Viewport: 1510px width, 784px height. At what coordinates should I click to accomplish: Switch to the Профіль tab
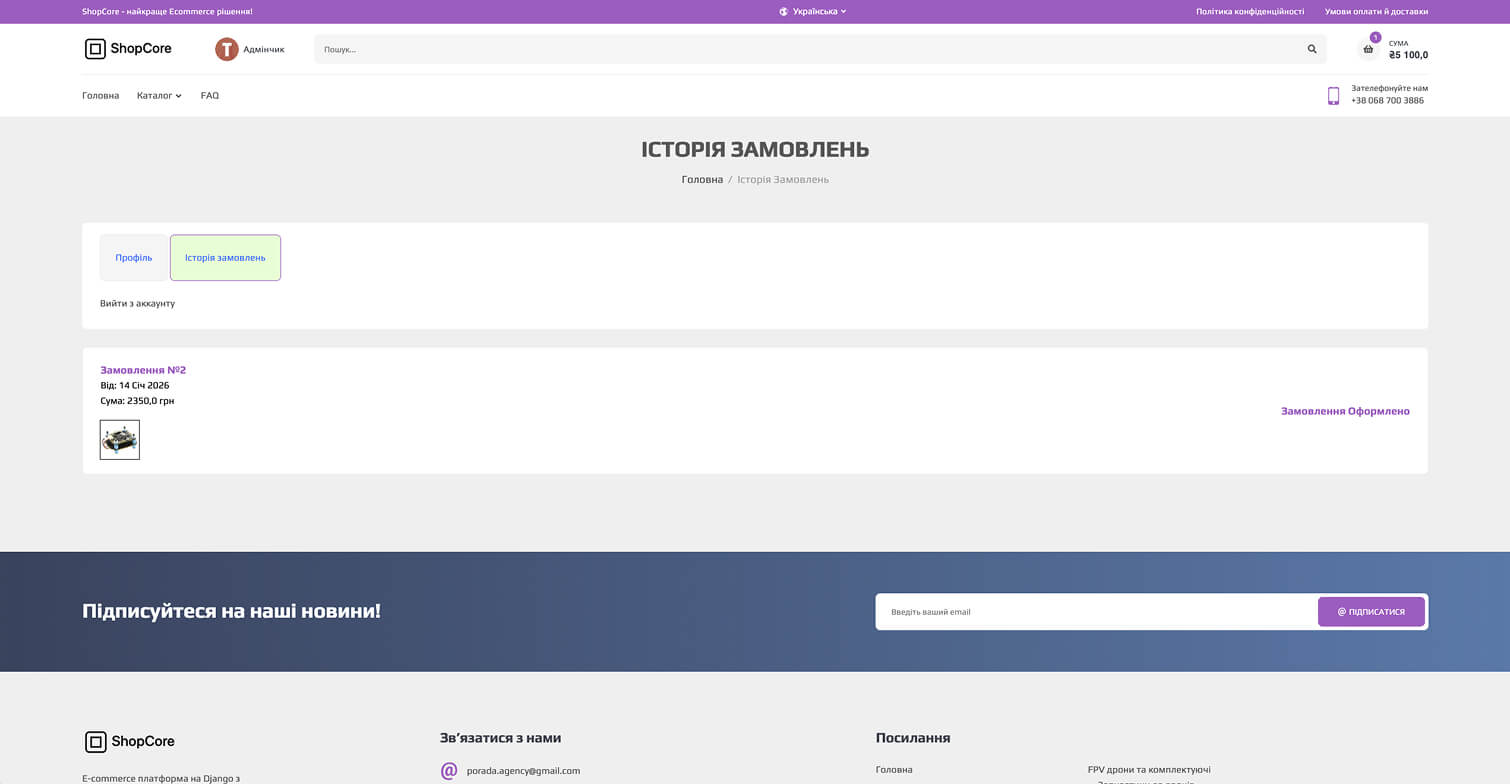coord(134,258)
